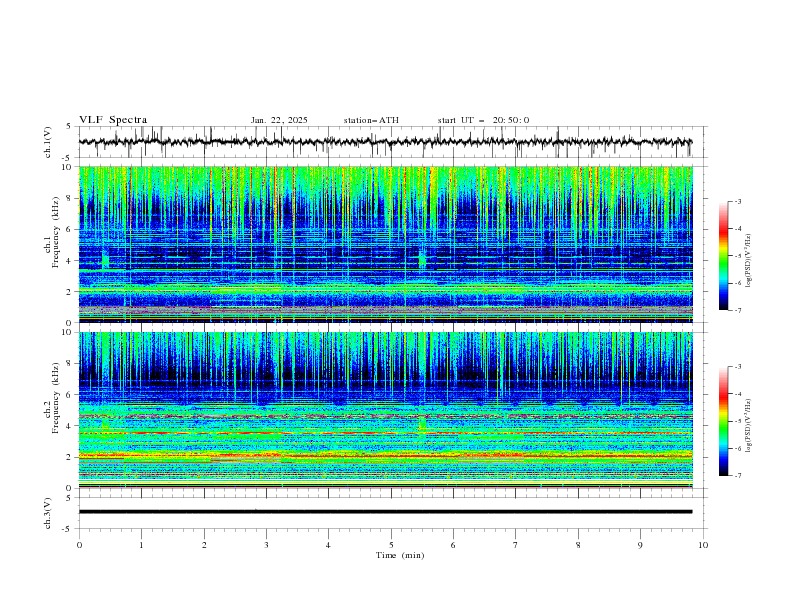Pick the ch.1 PSD color scale bar

[x=723, y=256]
